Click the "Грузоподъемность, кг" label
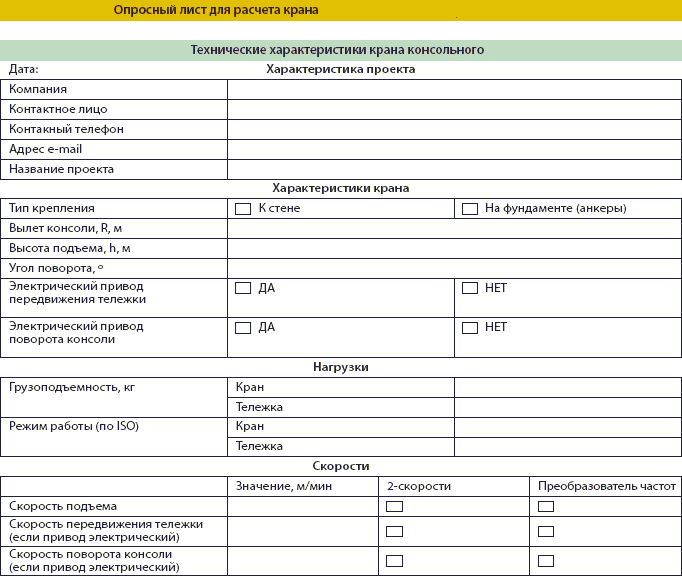 pos(72,387)
